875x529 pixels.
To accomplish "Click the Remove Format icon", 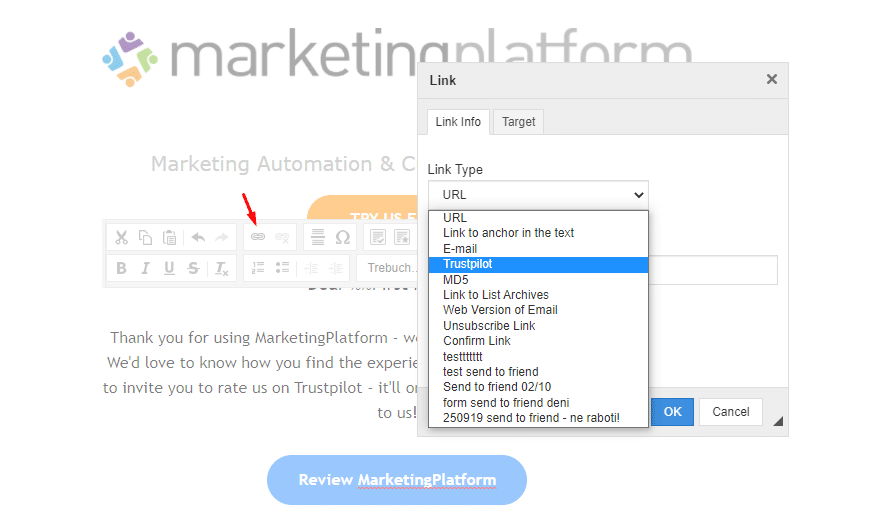I will coord(222,269).
